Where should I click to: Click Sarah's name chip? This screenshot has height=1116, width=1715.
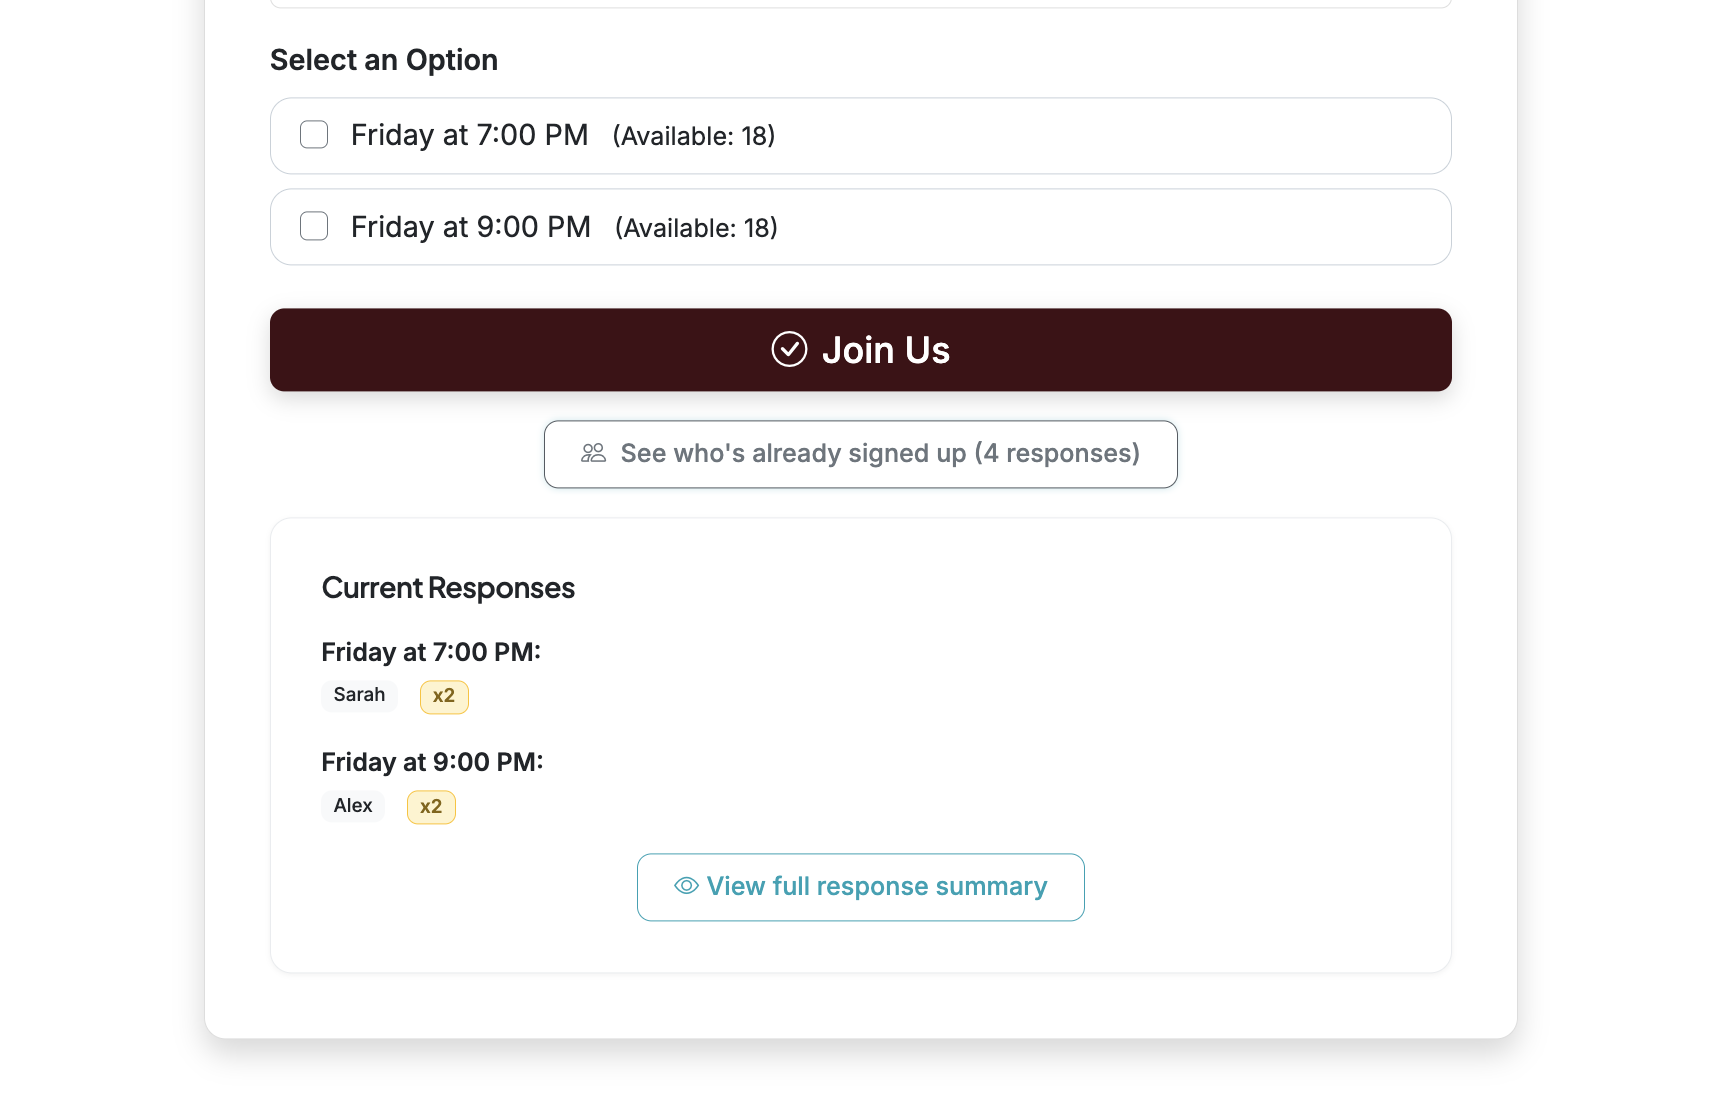[358, 695]
